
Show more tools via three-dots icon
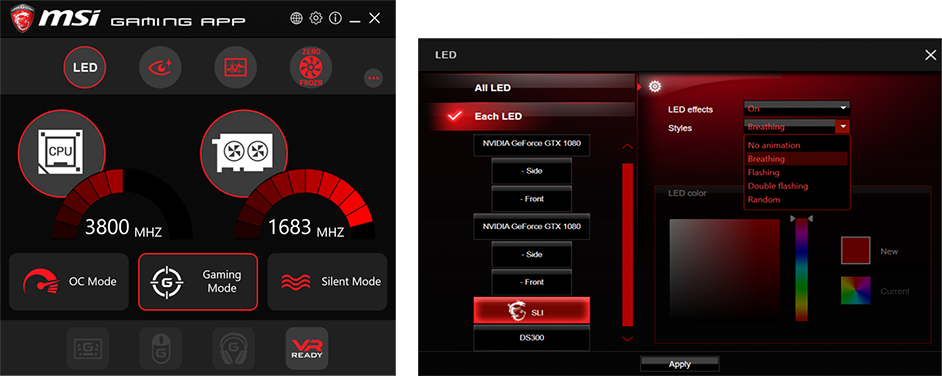click(373, 78)
